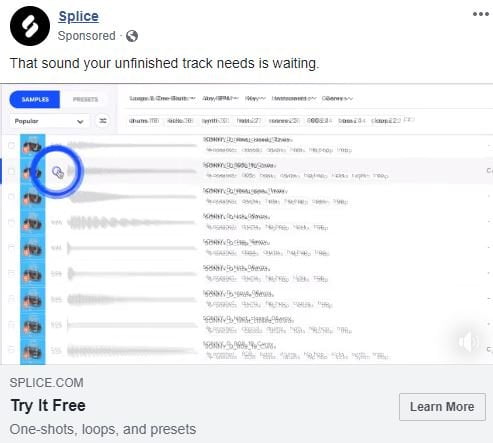Click the Learn More button
The image size is (493, 443).
[442, 407]
